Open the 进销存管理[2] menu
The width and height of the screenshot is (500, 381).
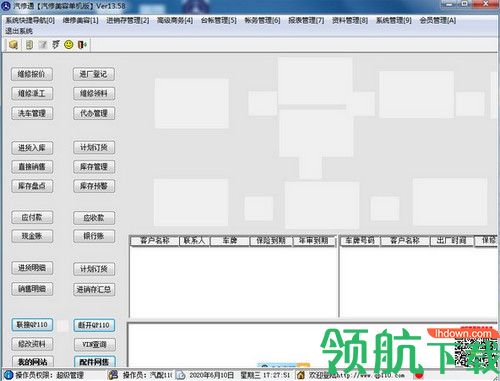[128, 21]
